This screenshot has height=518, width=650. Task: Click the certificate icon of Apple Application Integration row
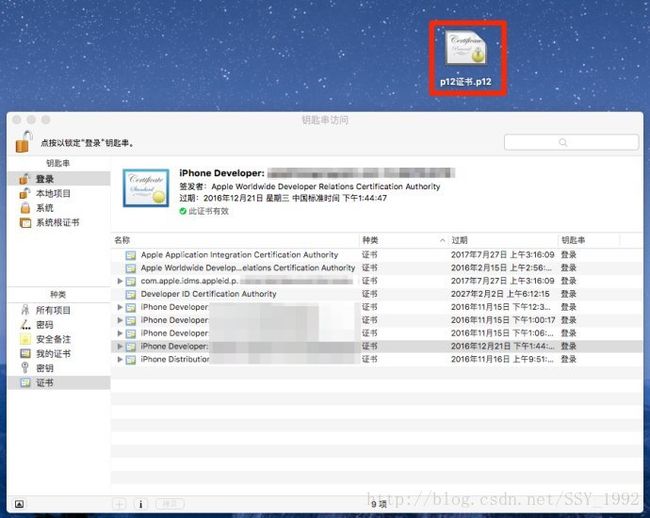click(131, 255)
